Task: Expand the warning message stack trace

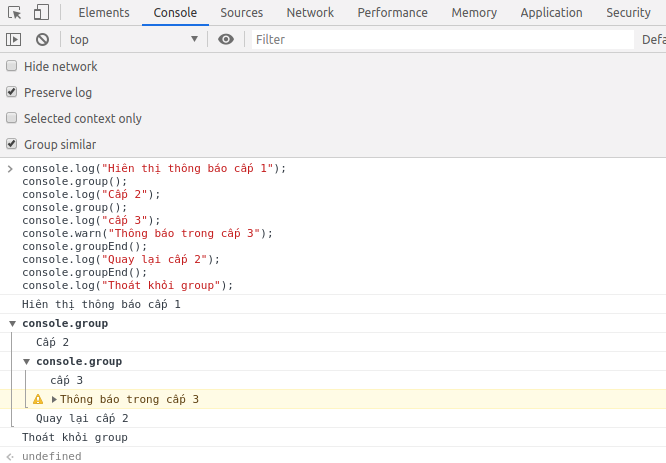Action: coord(54,399)
